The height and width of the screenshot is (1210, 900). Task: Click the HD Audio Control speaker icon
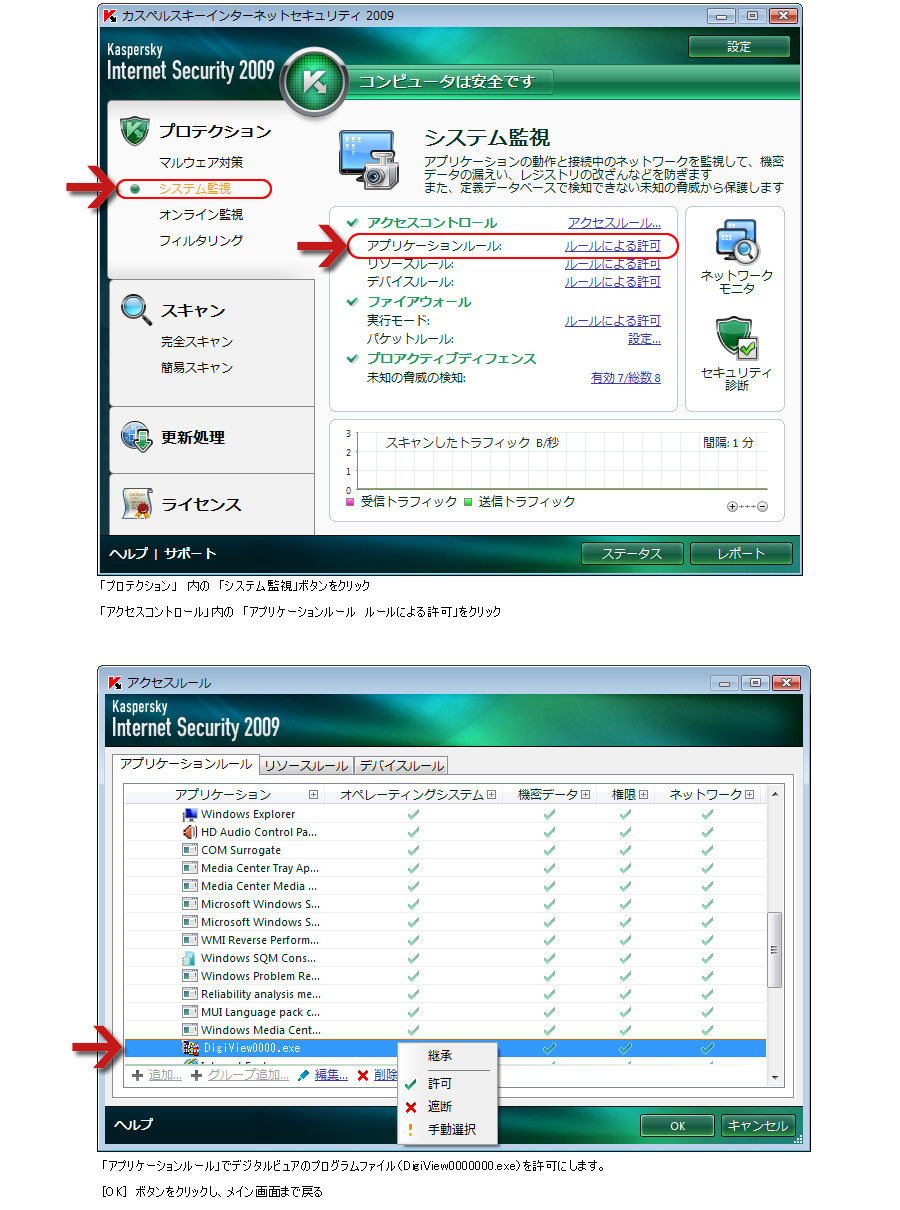coord(190,832)
